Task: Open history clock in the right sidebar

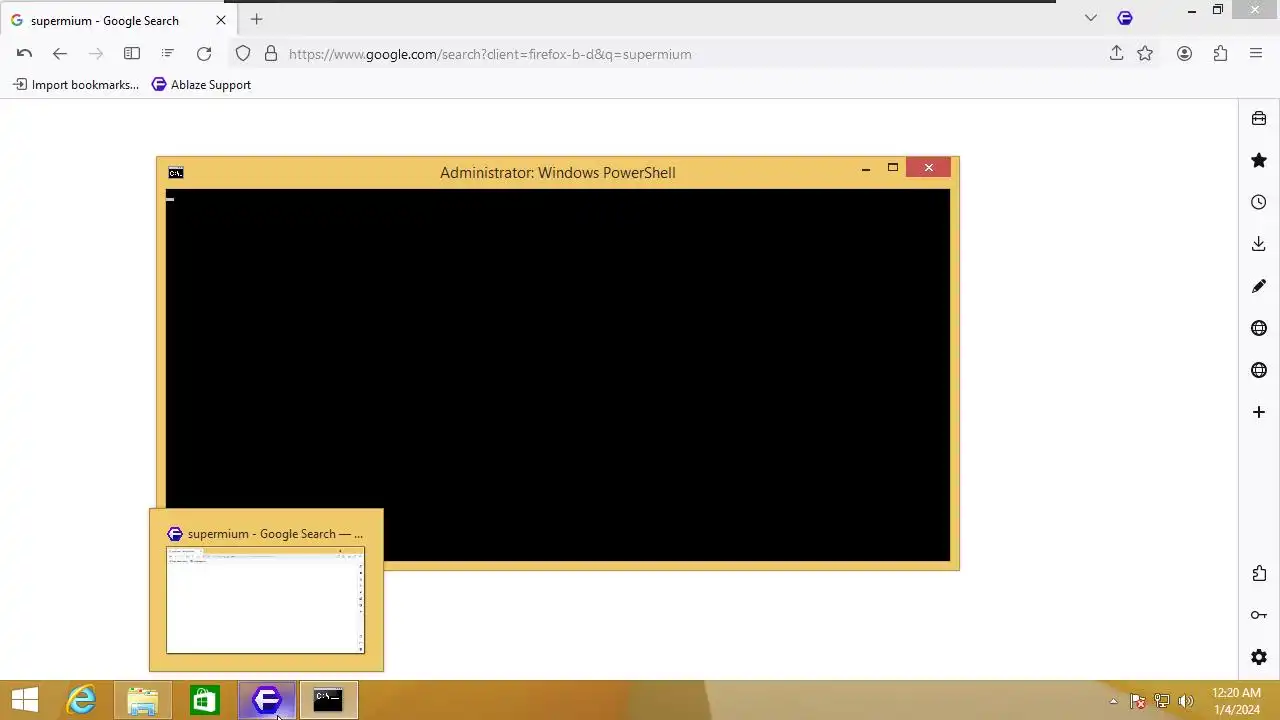Action: point(1259,202)
